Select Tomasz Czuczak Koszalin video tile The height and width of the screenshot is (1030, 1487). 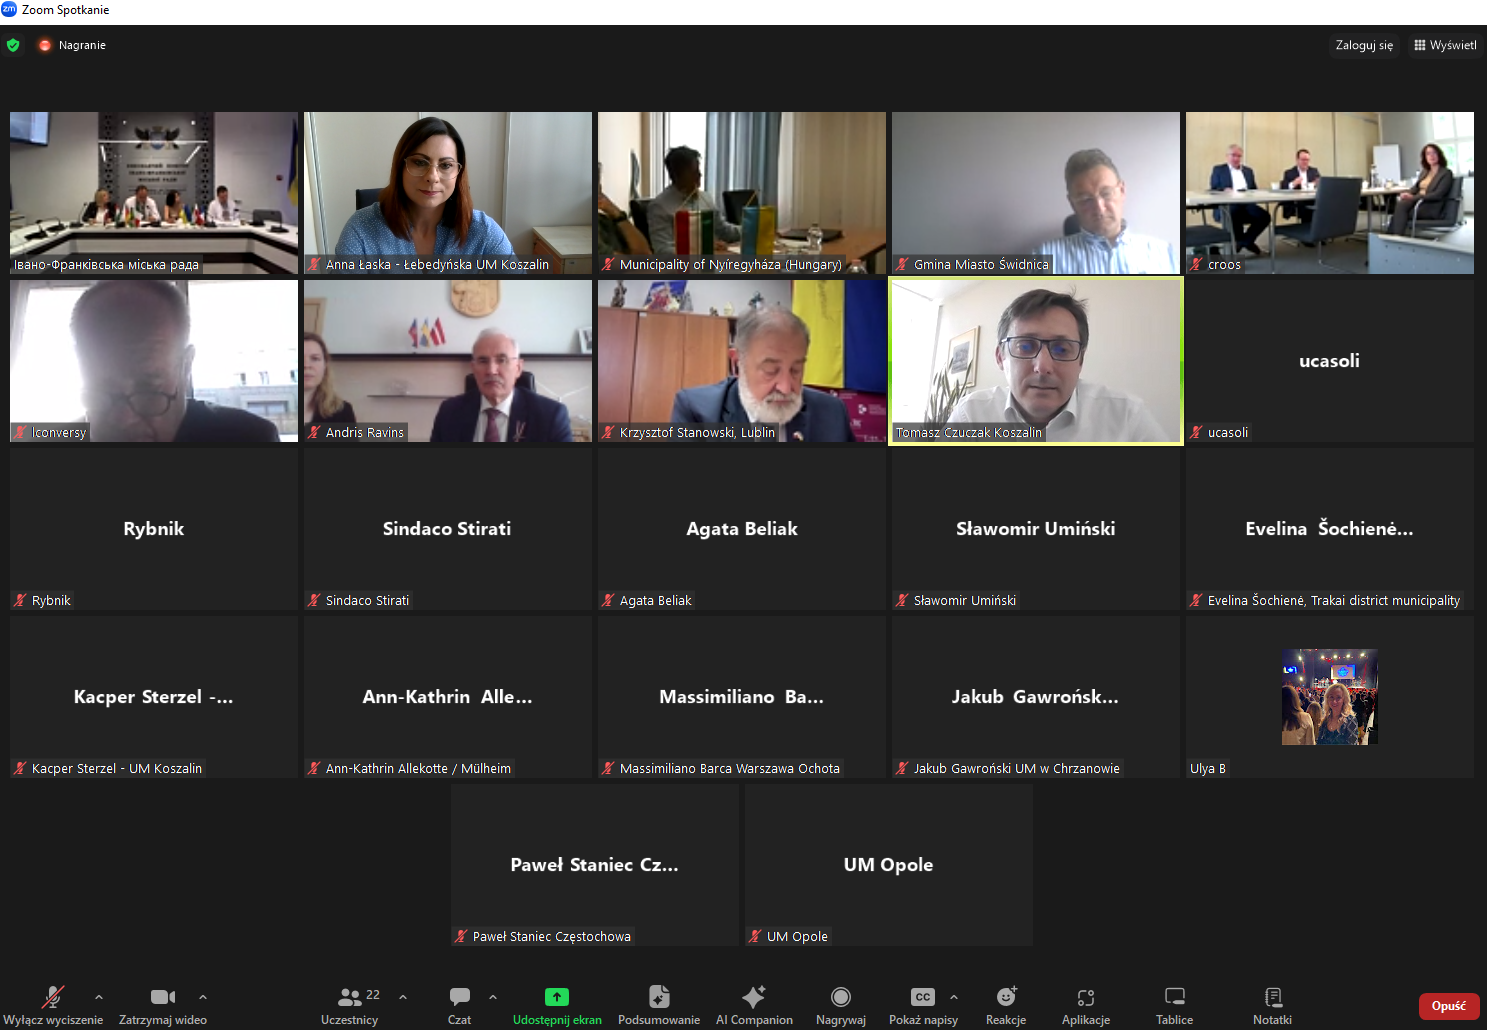point(1036,361)
